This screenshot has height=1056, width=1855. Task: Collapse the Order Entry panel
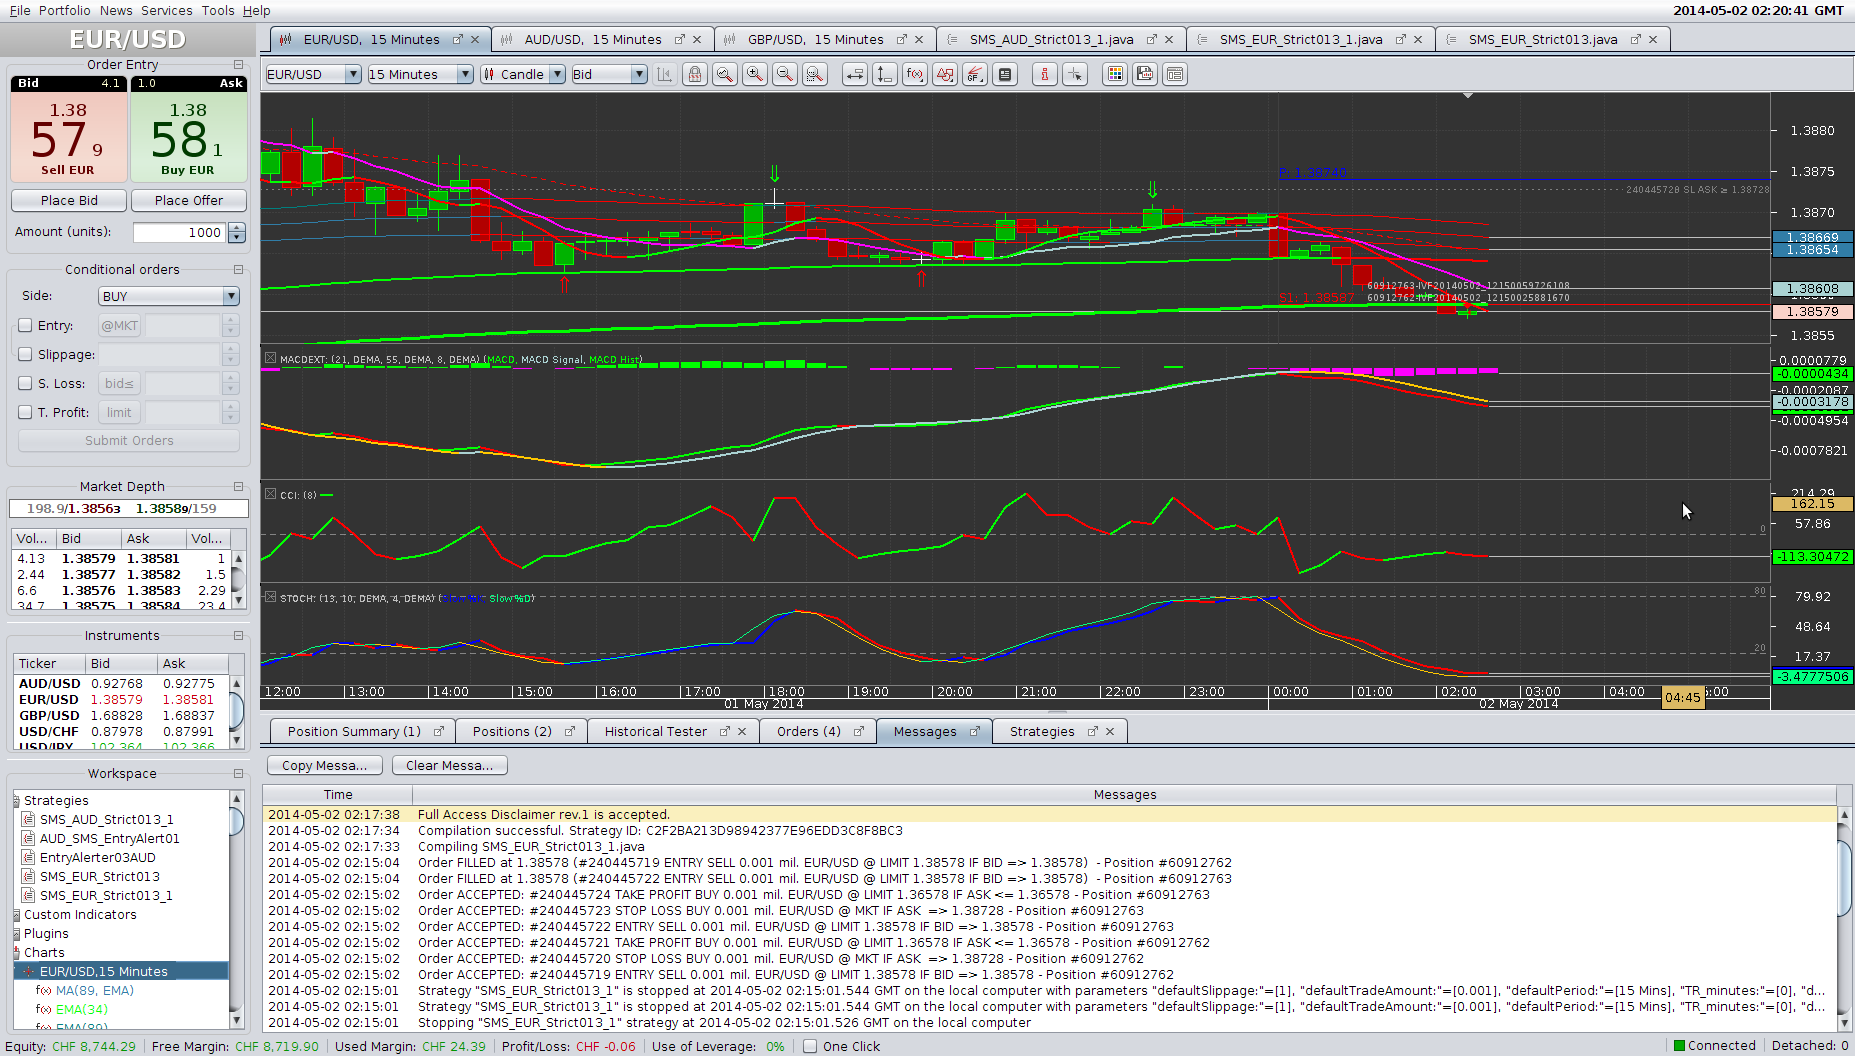pyautogui.click(x=238, y=64)
